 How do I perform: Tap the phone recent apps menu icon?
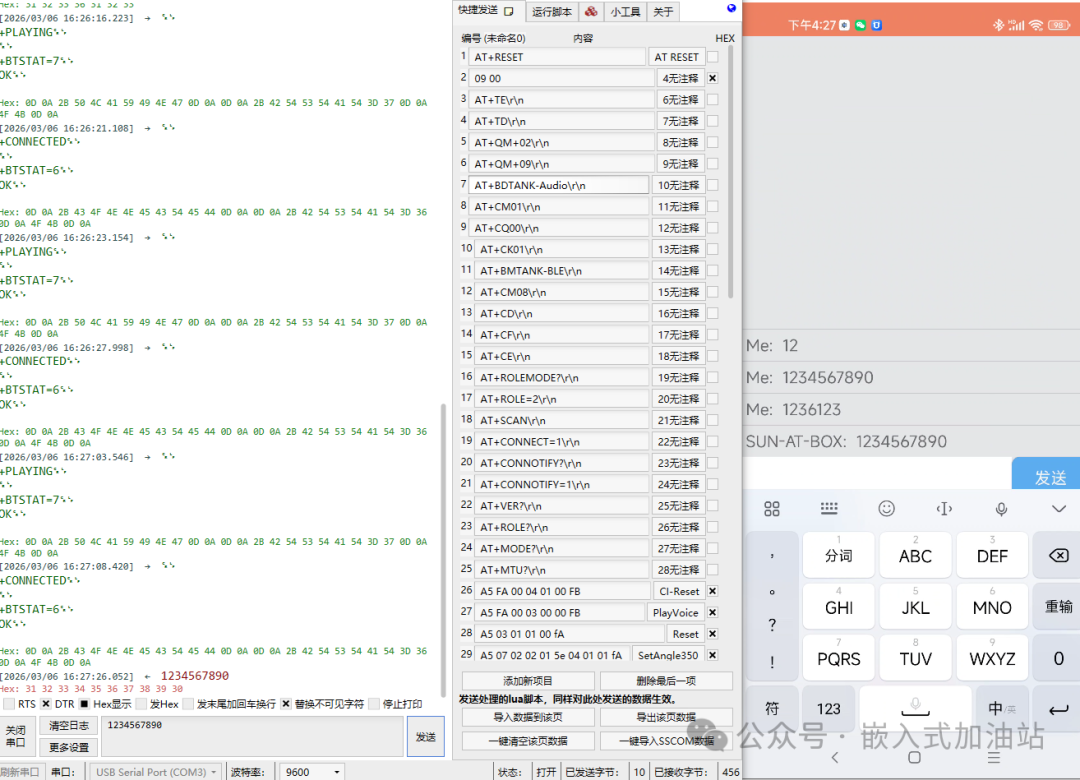(x=993, y=757)
